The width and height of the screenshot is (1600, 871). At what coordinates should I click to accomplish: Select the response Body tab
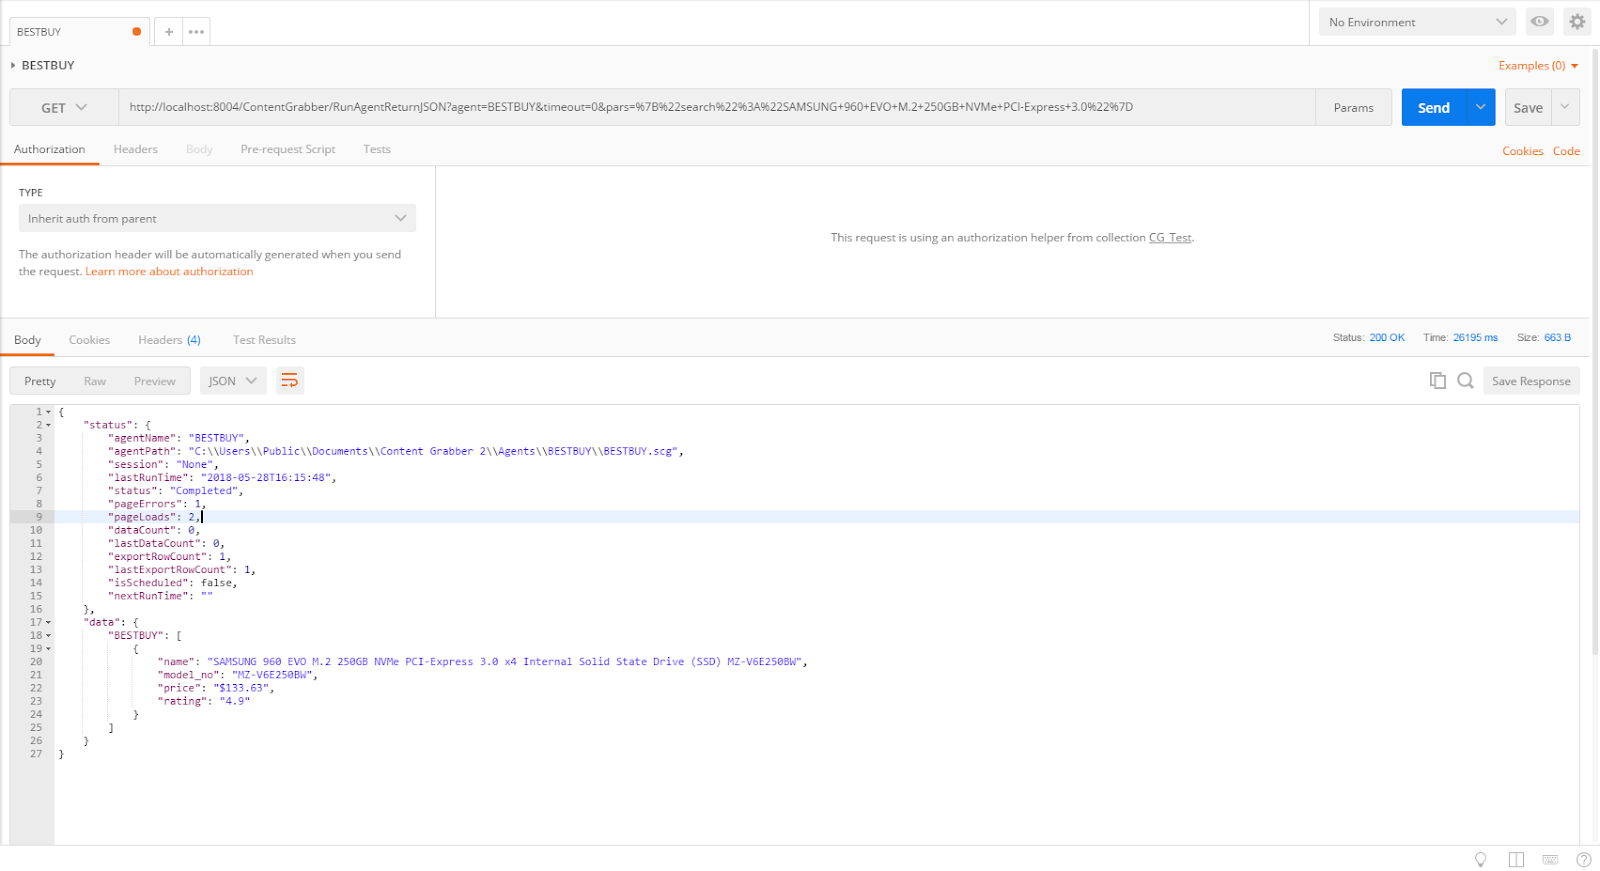click(x=27, y=340)
